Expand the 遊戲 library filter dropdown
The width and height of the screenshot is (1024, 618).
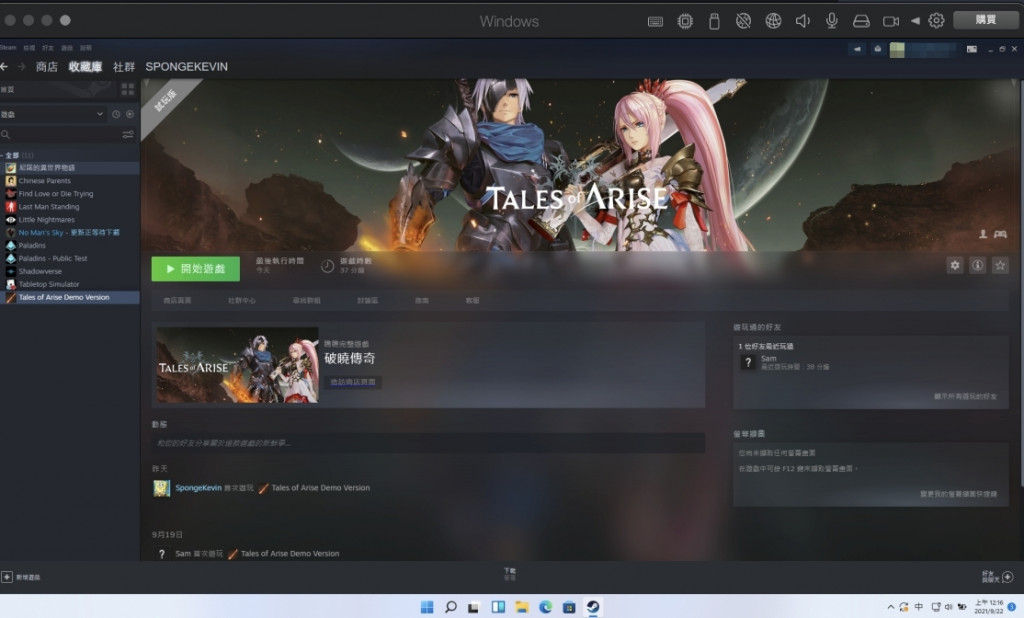[x=52, y=114]
